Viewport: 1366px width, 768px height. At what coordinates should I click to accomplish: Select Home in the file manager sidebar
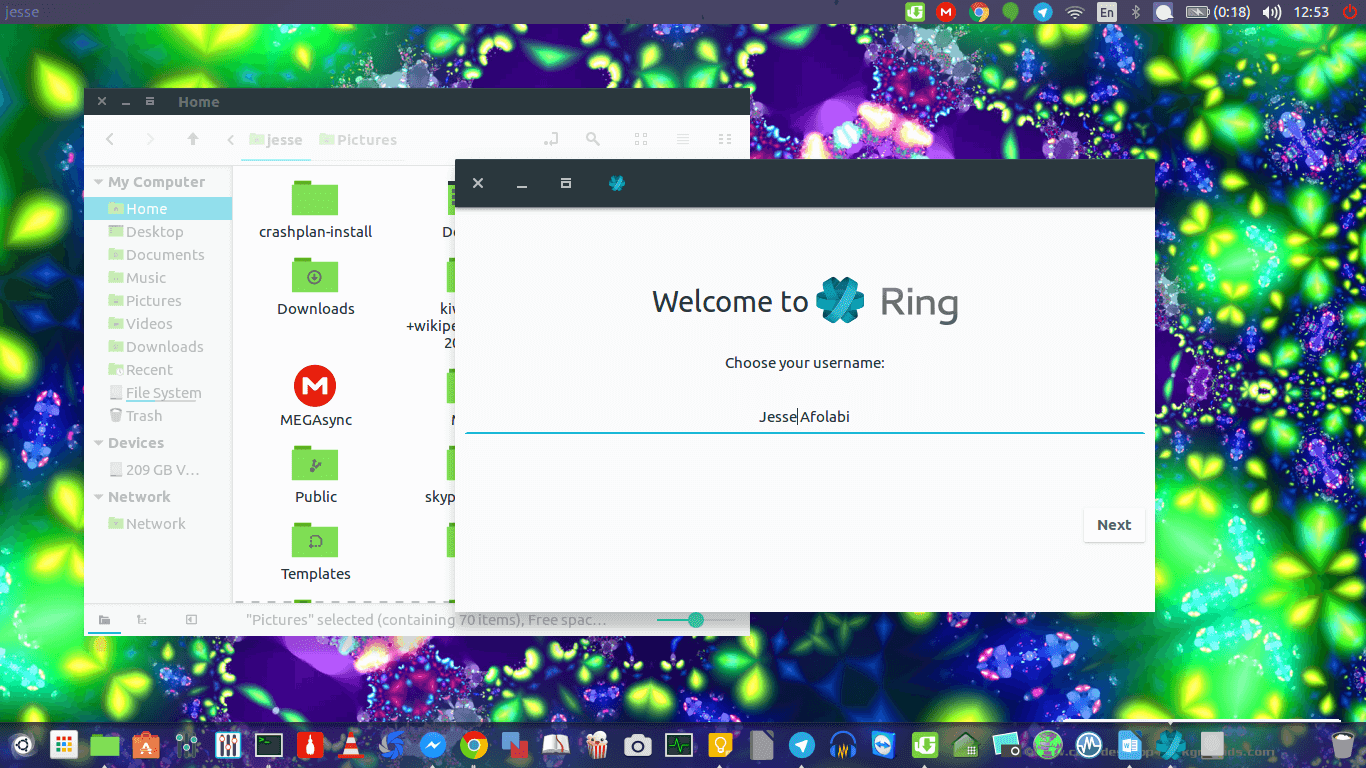tap(158, 209)
